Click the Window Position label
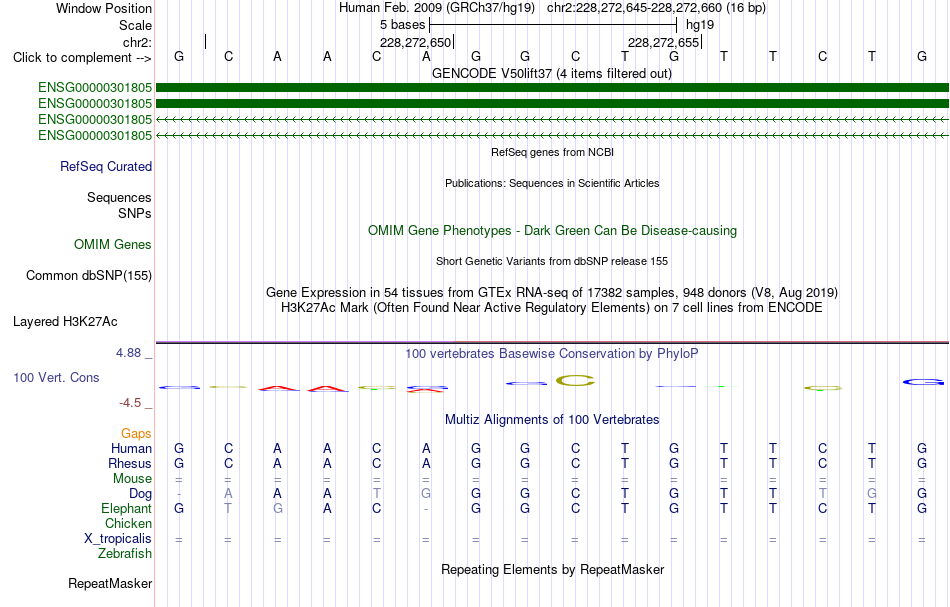This screenshot has height=607, width=950. (104, 8)
